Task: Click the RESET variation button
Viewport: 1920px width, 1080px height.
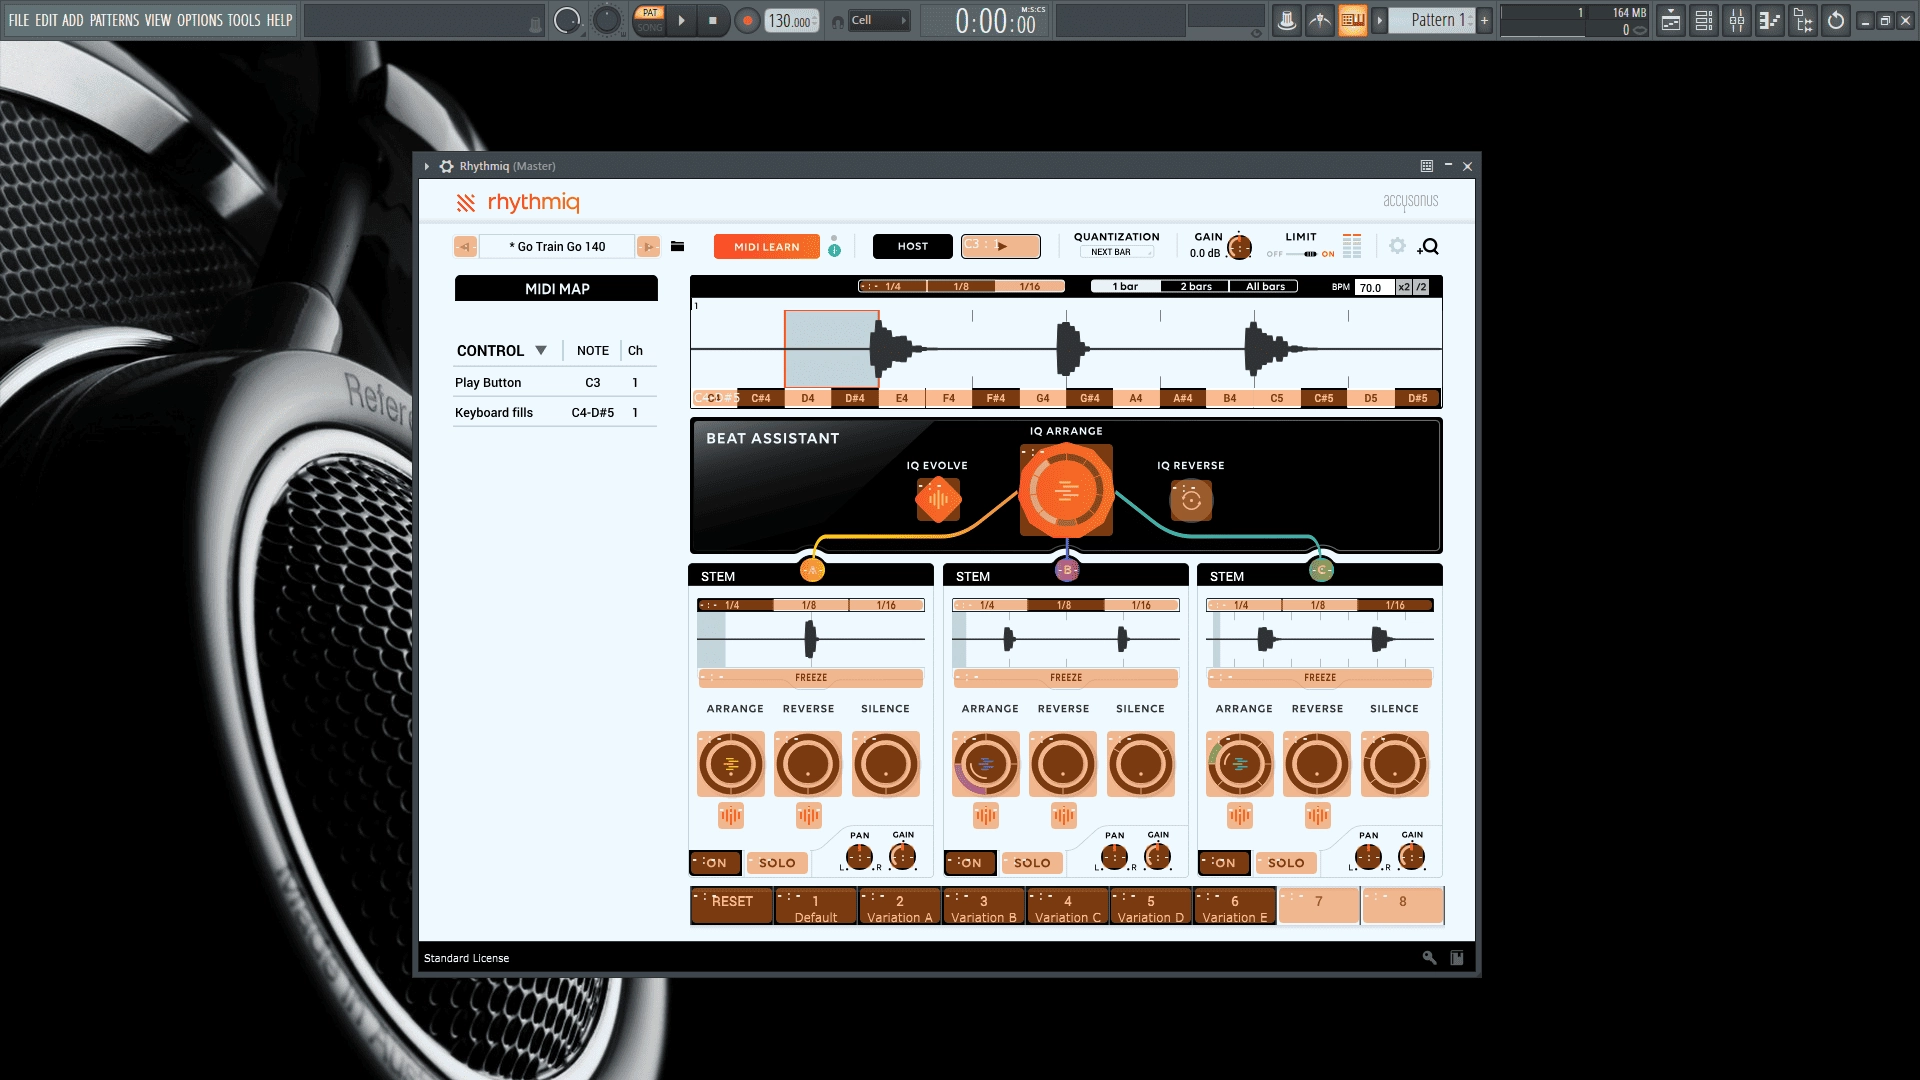Action: coord(731,905)
